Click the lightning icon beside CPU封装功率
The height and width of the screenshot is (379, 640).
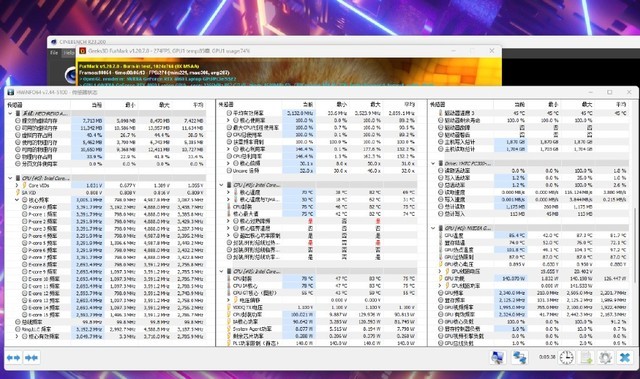(x=229, y=315)
